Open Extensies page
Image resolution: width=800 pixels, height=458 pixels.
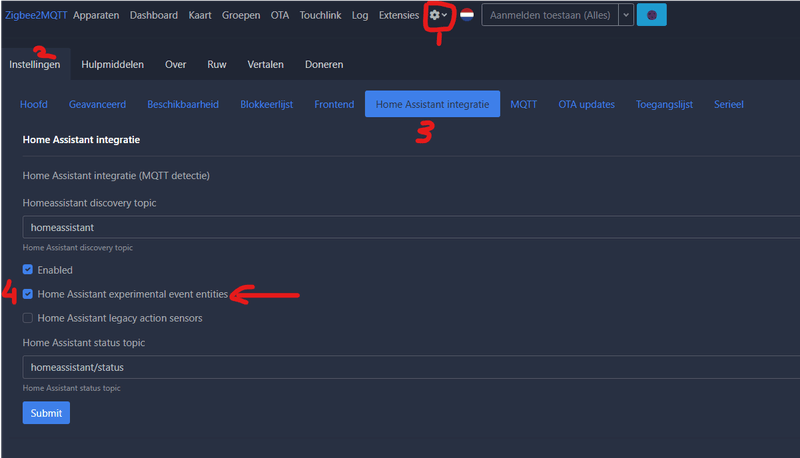[398, 15]
